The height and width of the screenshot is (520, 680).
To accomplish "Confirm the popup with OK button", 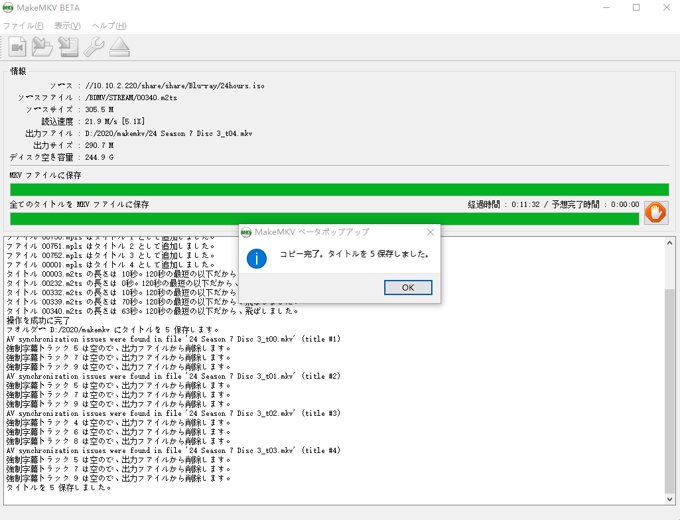I will tap(408, 287).
